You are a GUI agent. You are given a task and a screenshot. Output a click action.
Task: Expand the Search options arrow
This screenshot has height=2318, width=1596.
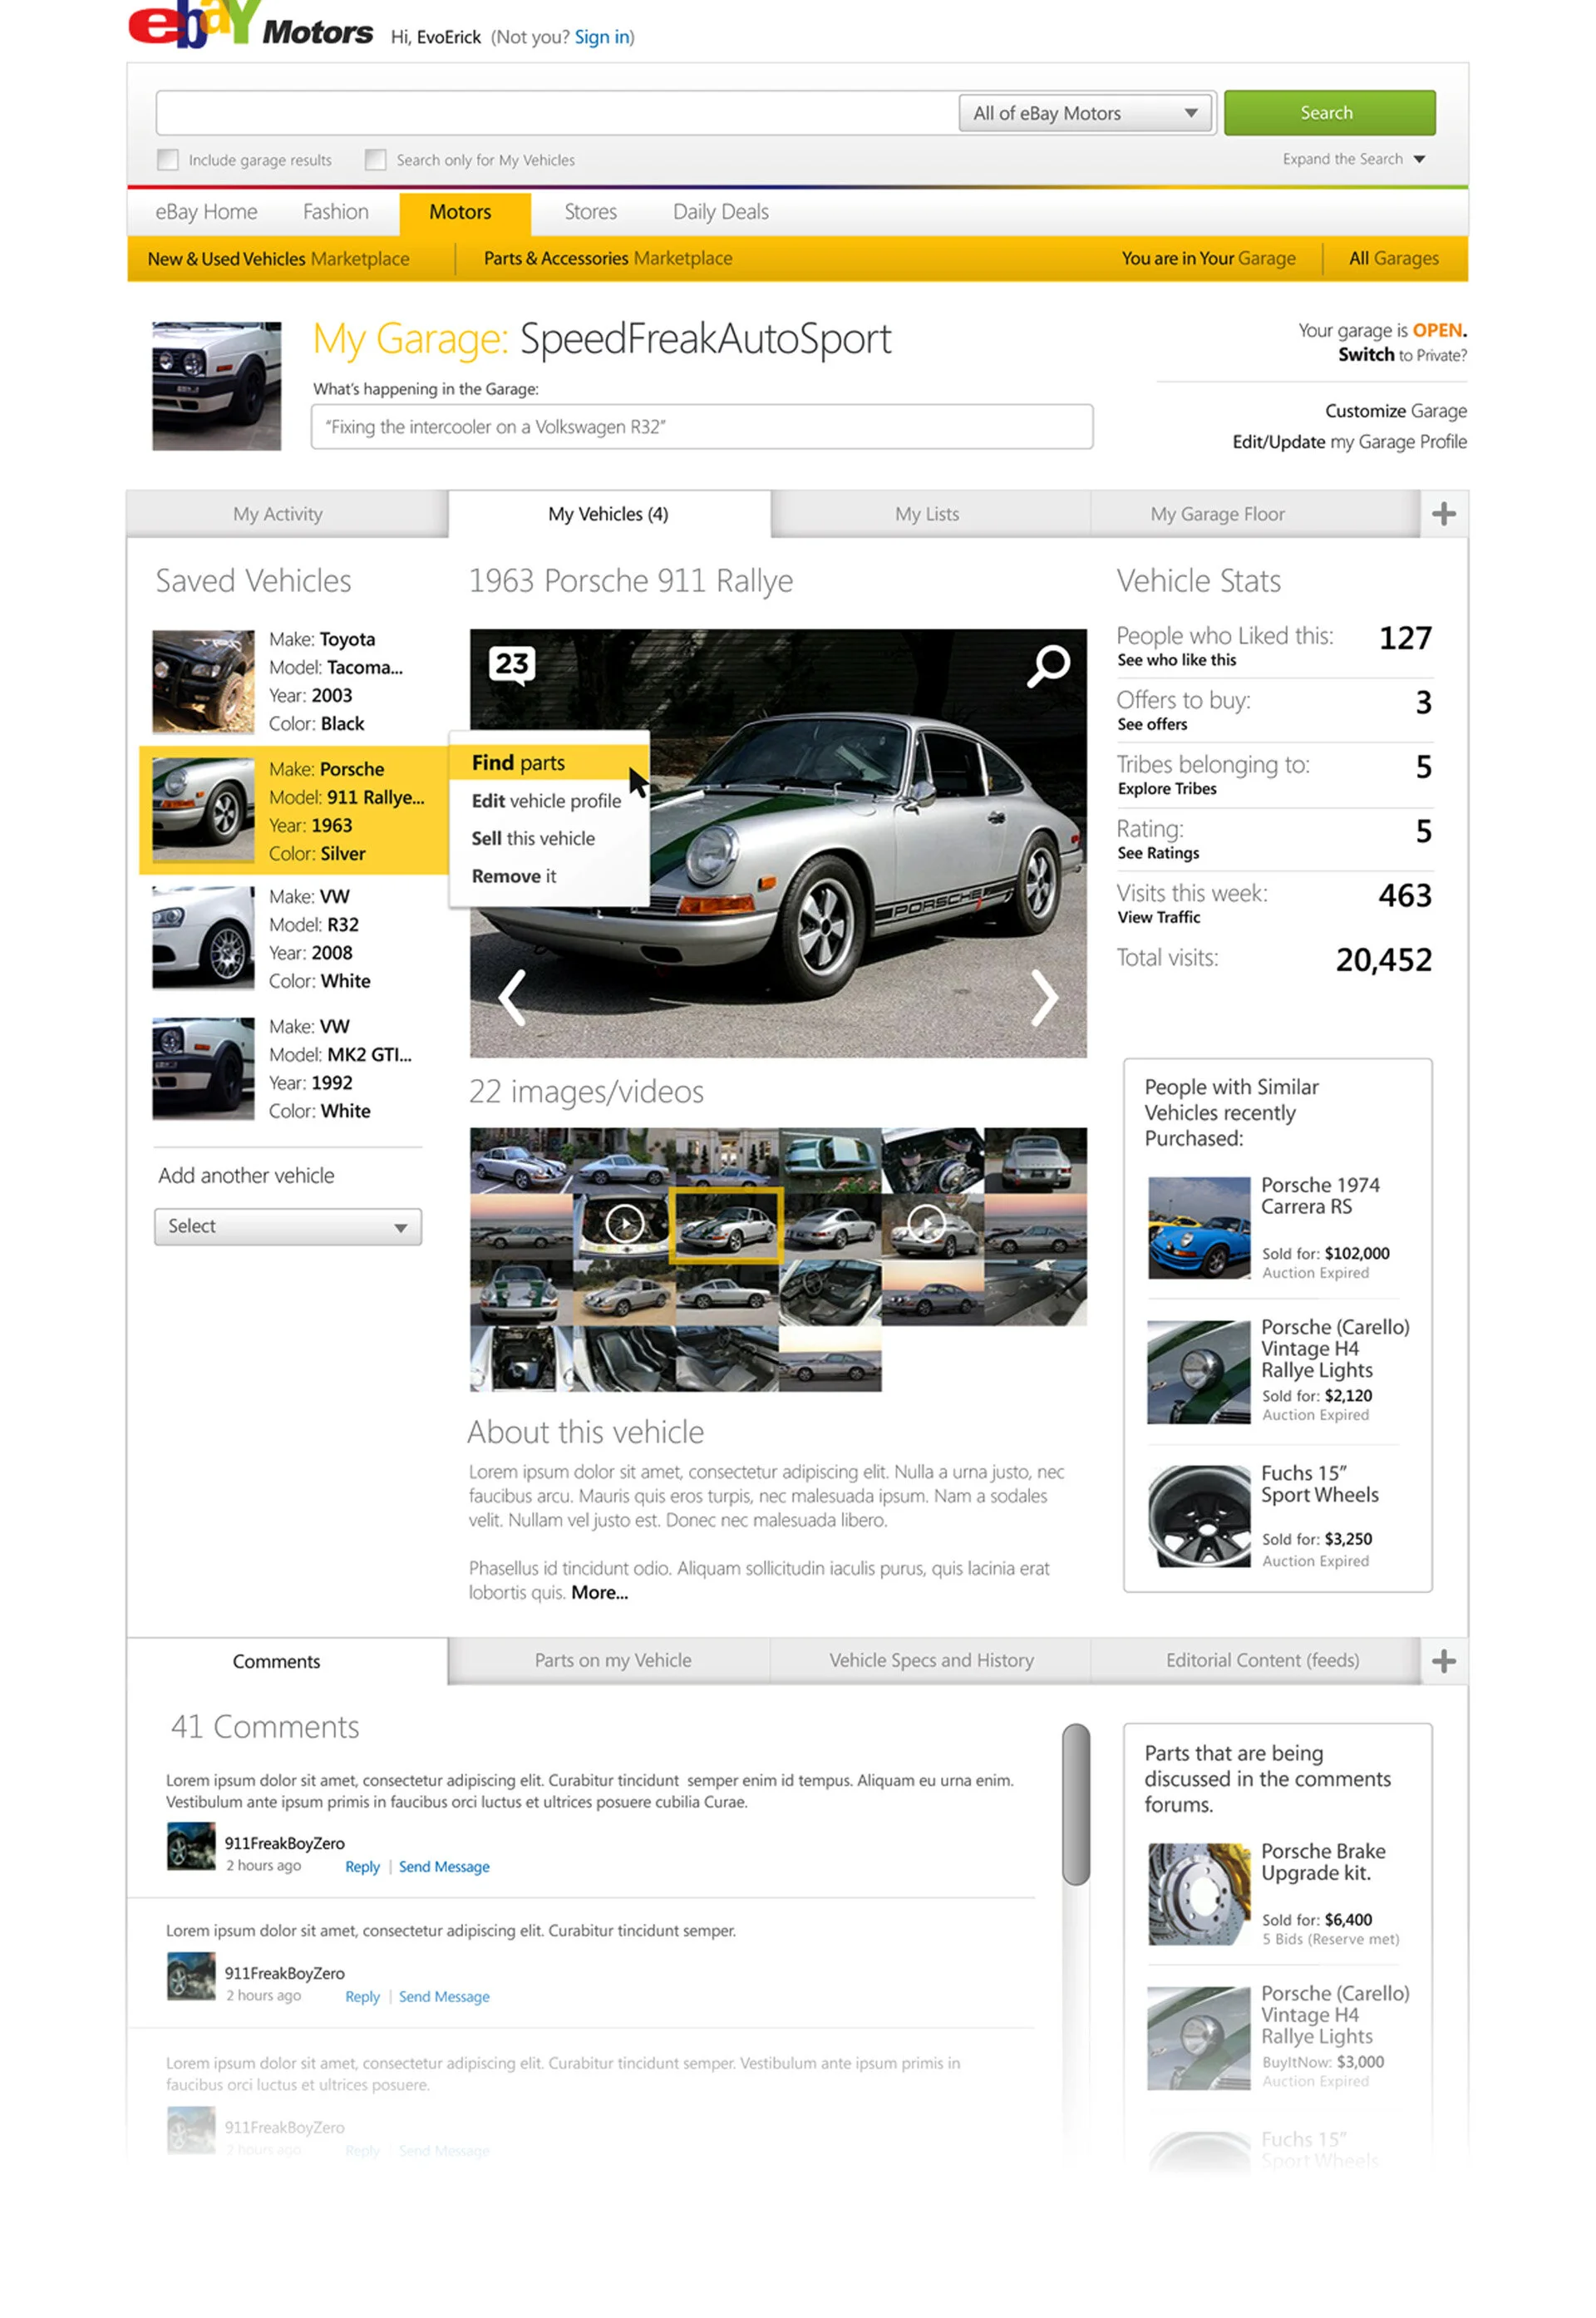pos(1419,159)
